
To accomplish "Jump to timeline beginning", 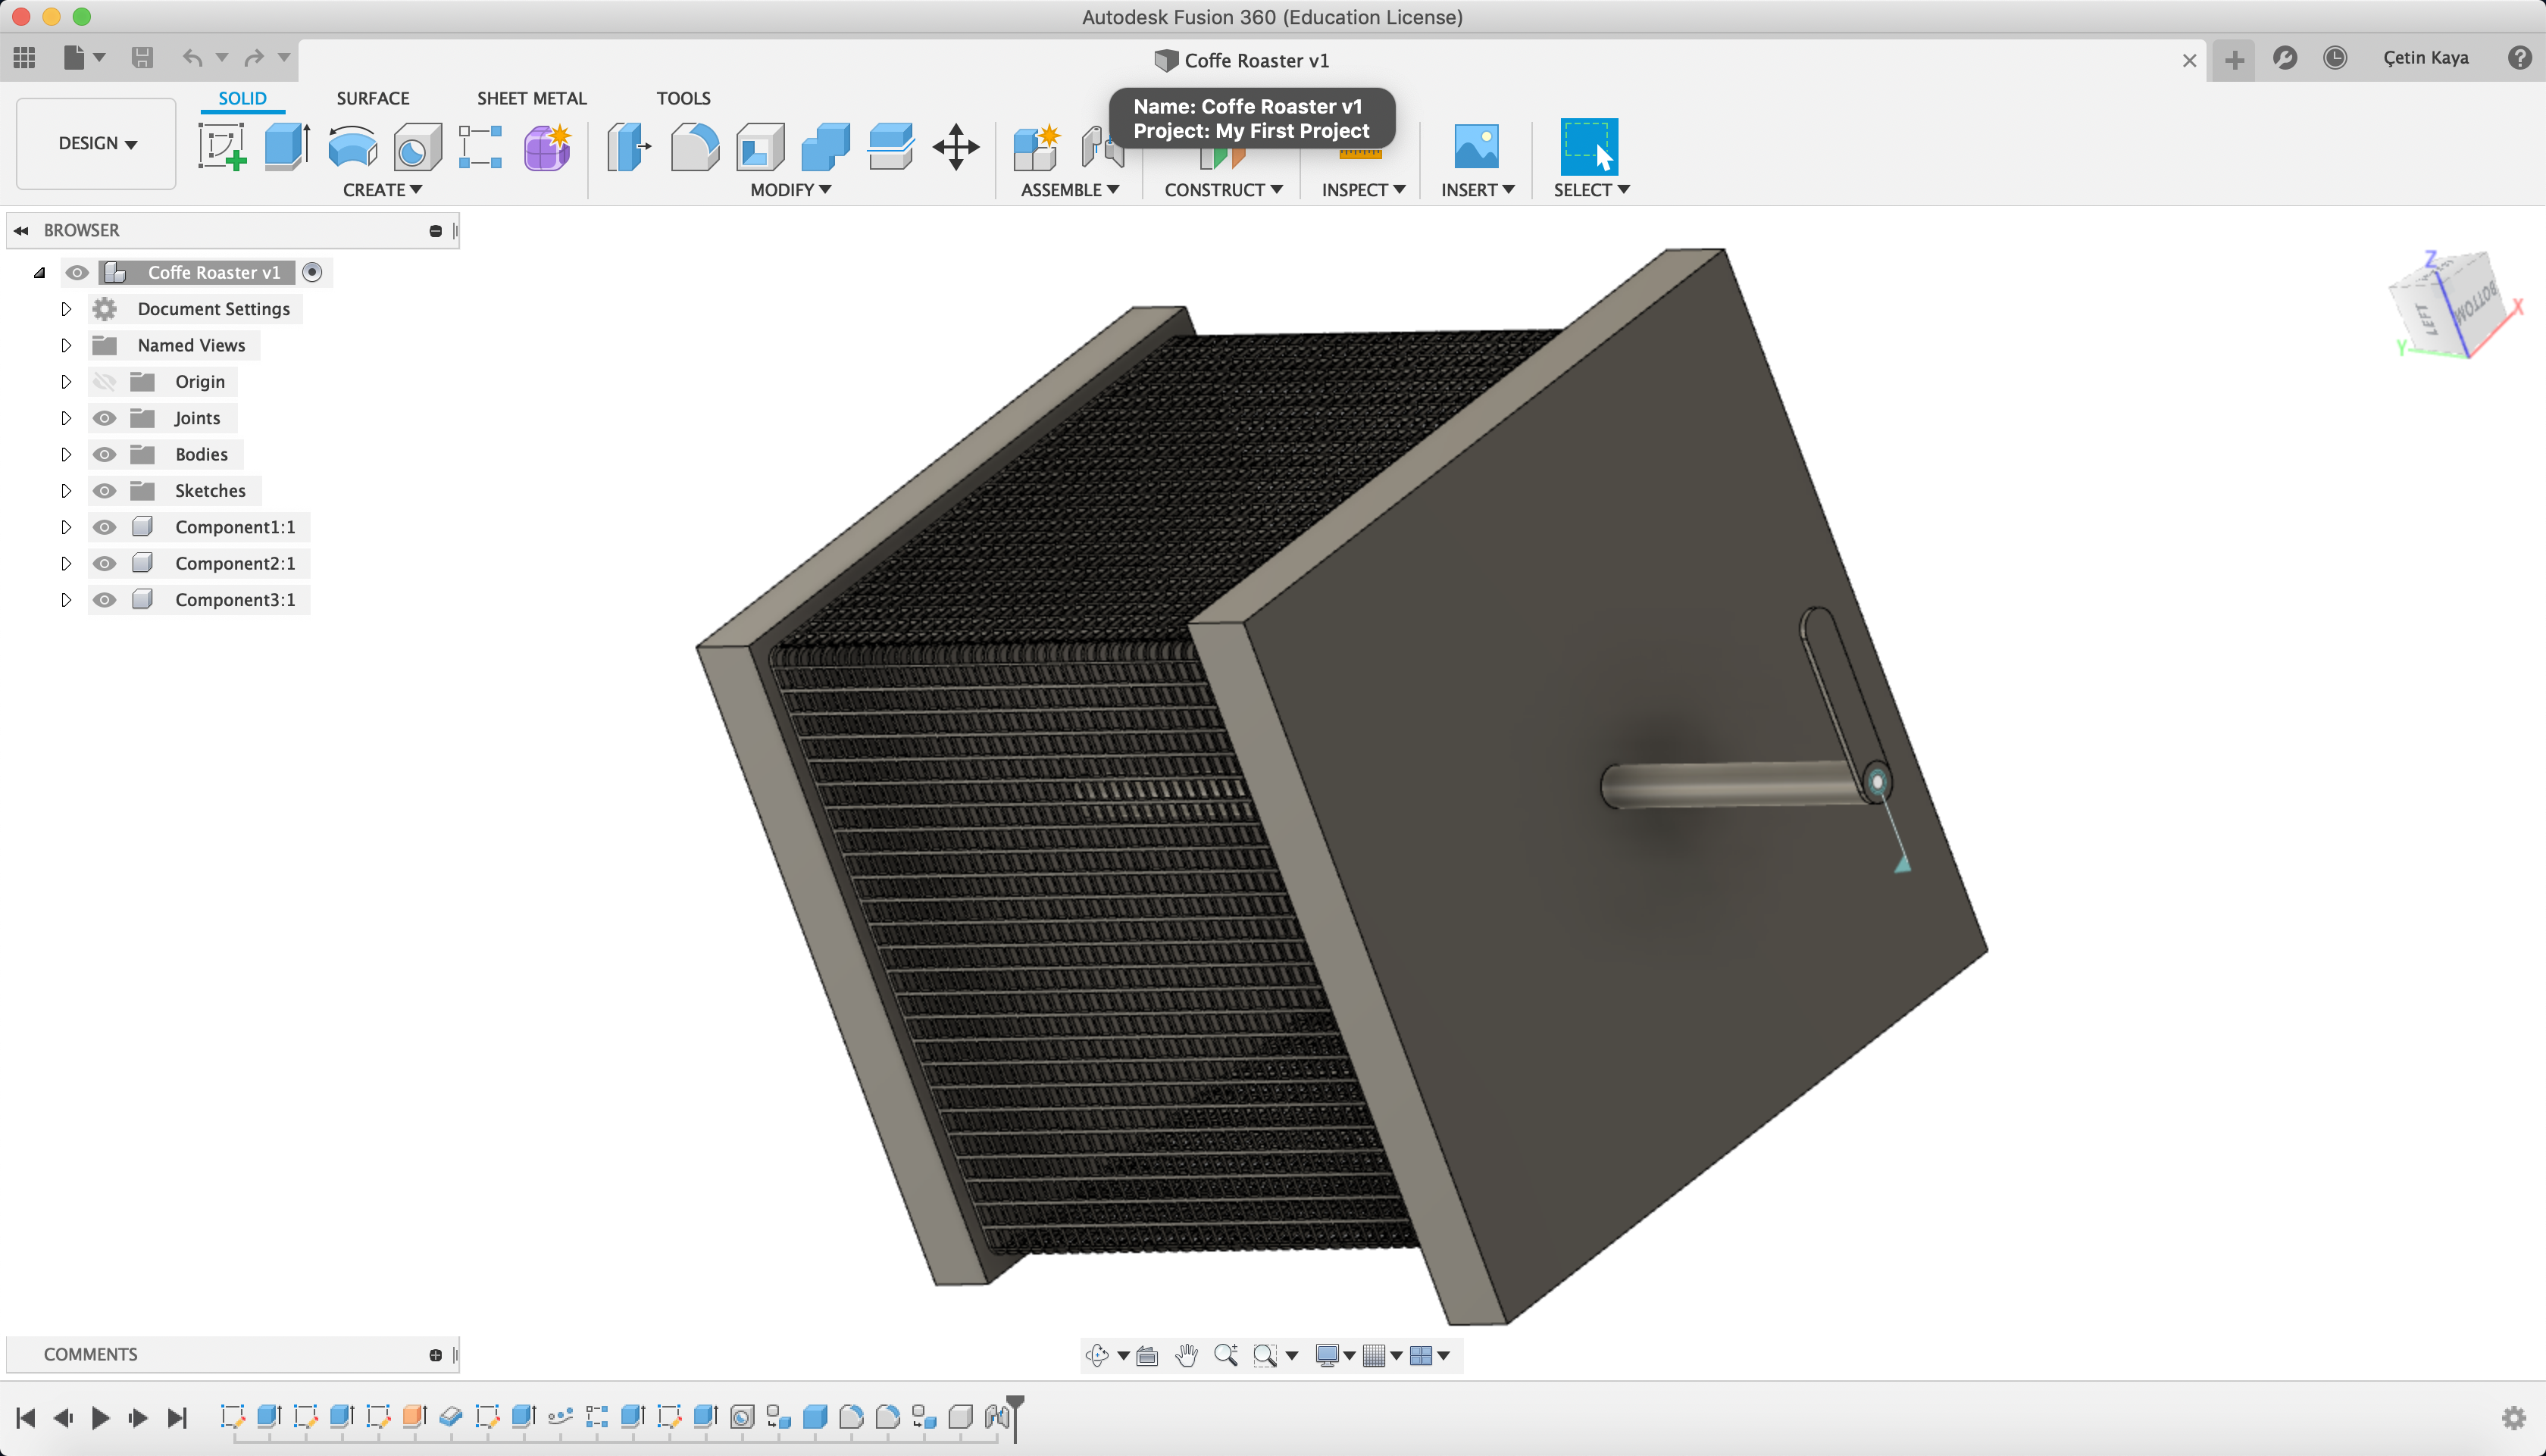I will pyautogui.click(x=26, y=1418).
